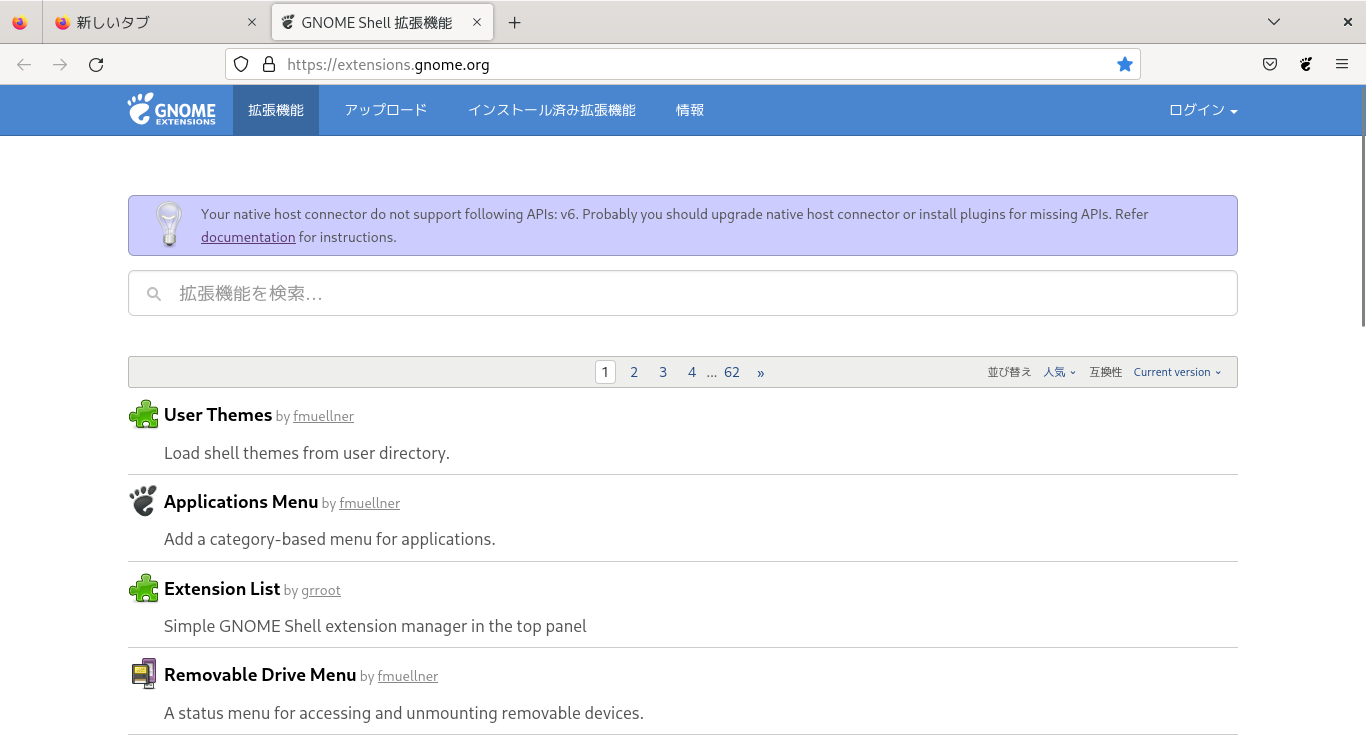Viewport: 1366px width, 736px height.
Task: Click the next page » arrow
Action: click(761, 372)
